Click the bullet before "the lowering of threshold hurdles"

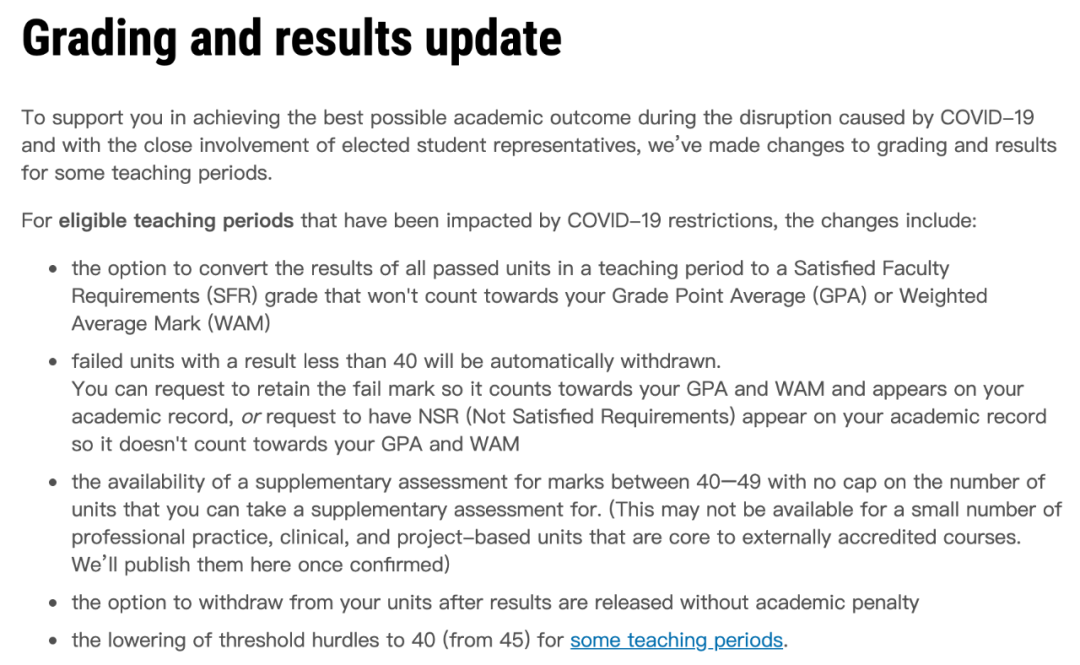[x=53, y=642]
